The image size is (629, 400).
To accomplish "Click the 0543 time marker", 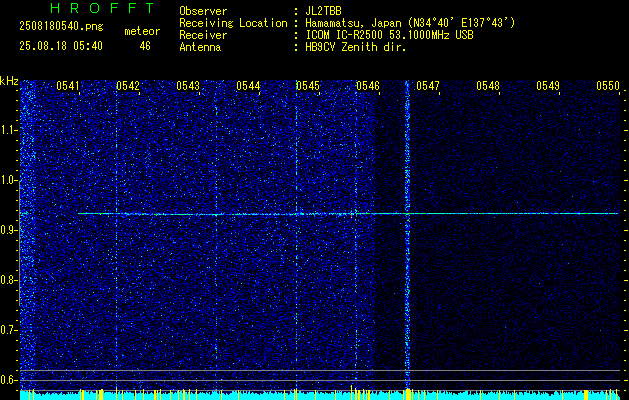I will pos(188,86).
